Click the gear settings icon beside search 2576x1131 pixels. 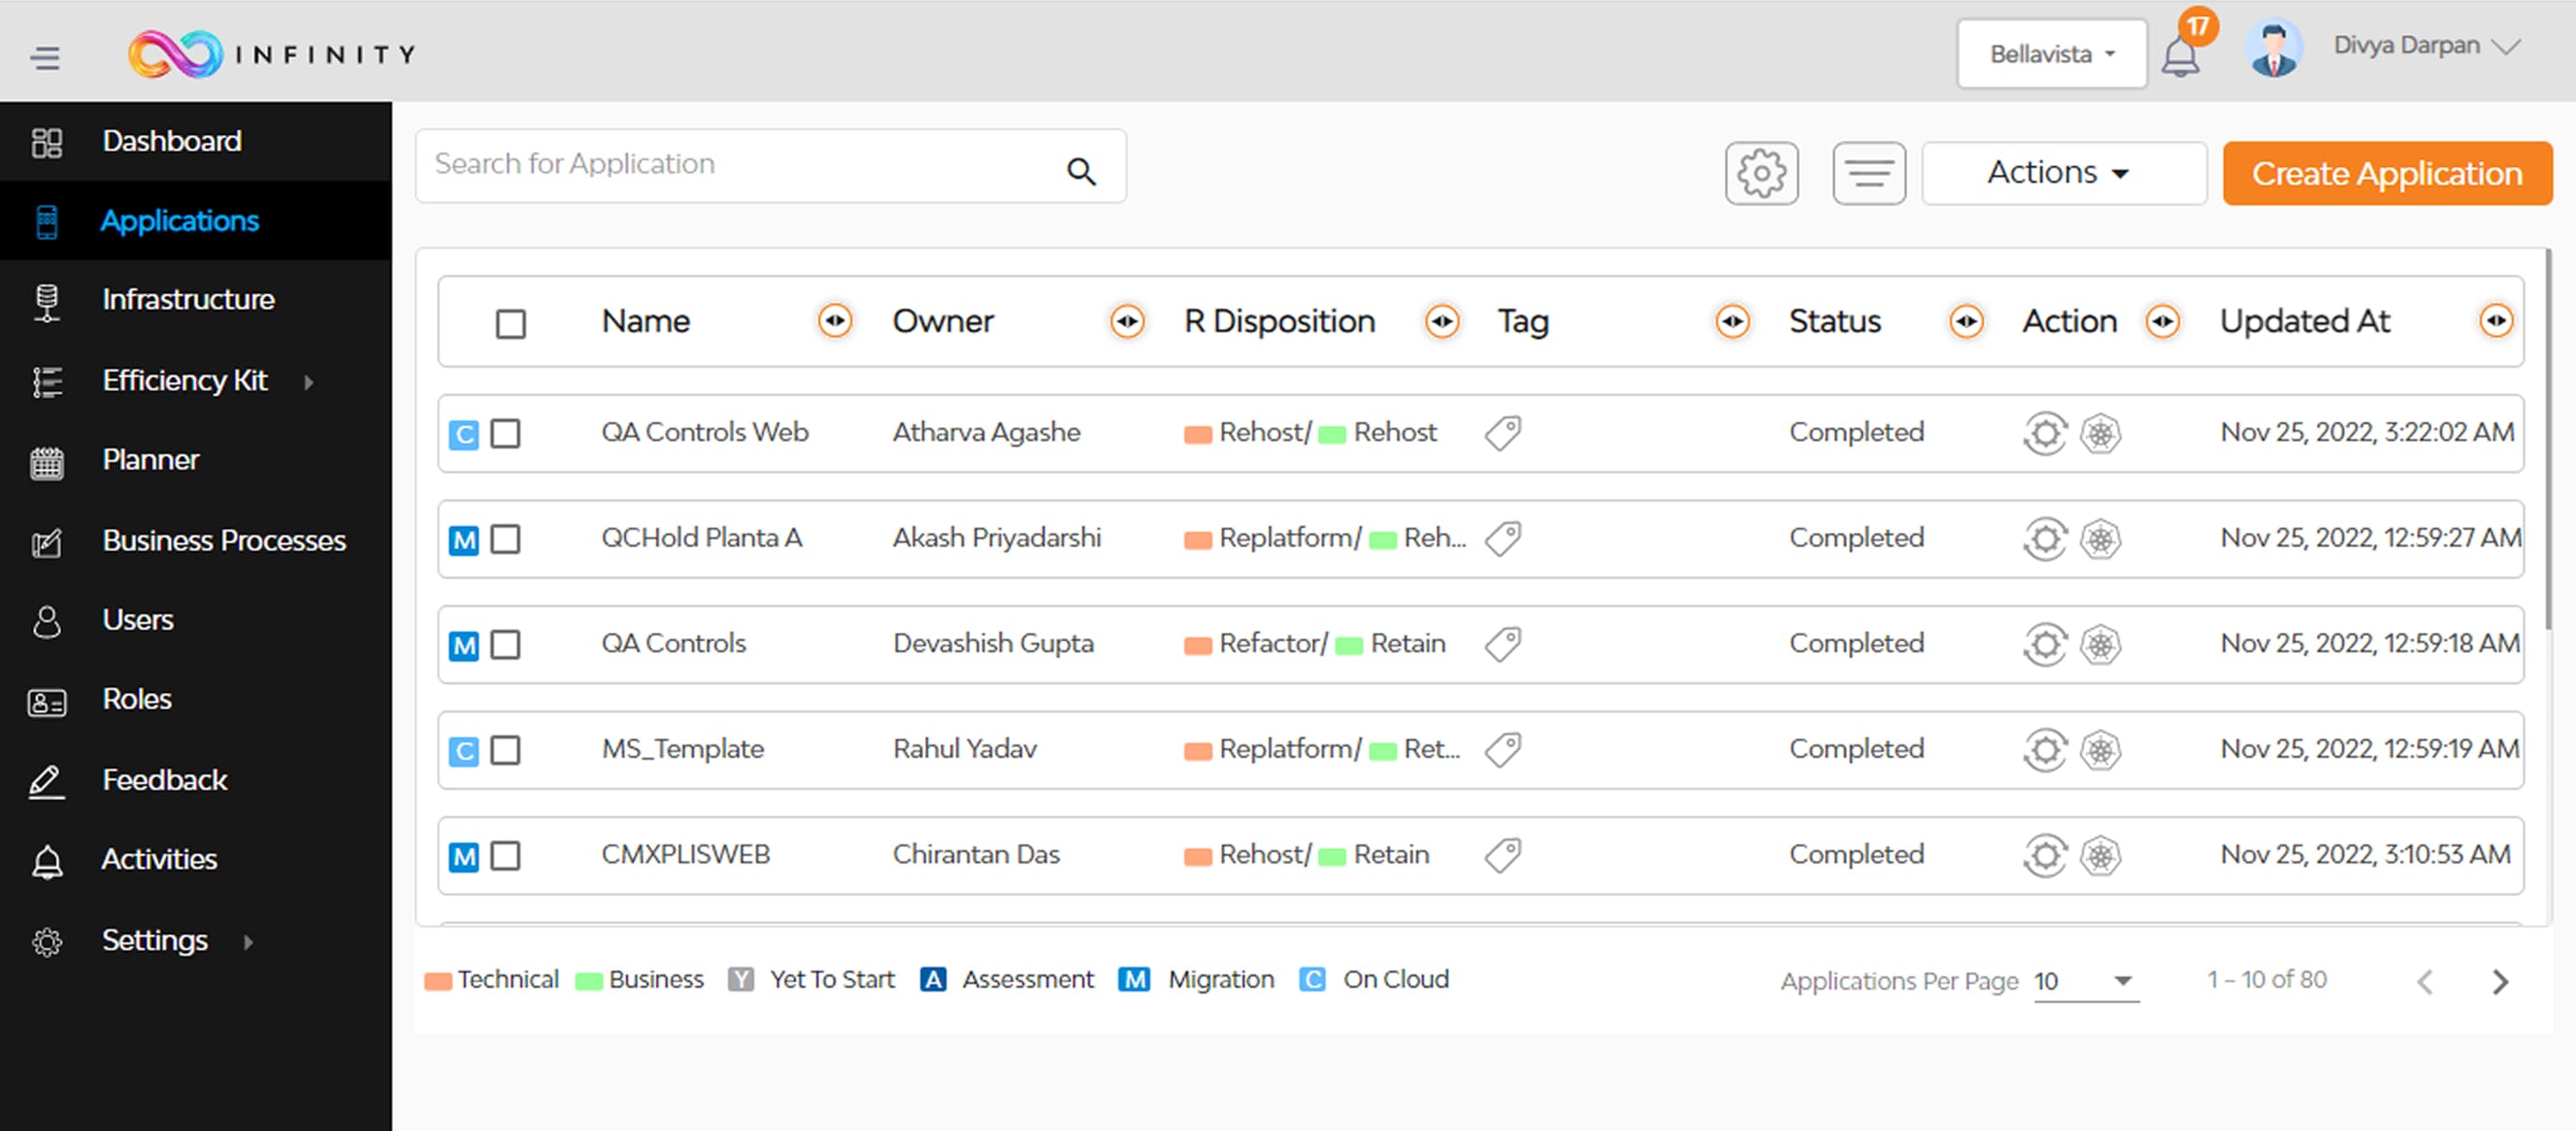[1761, 174]
